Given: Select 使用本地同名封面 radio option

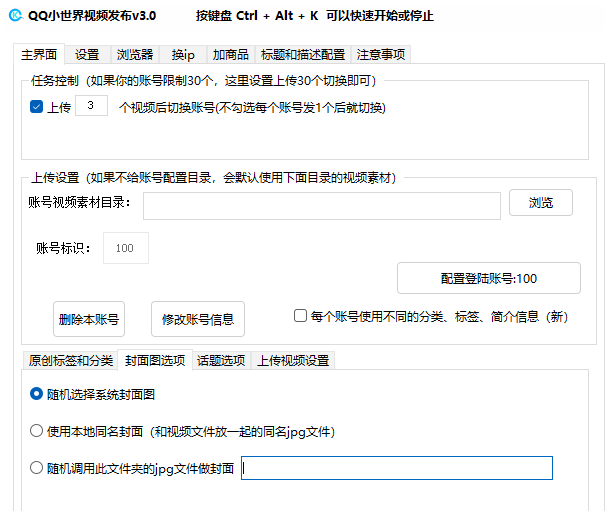Looking at the screenshot, I should coord(37,432).
